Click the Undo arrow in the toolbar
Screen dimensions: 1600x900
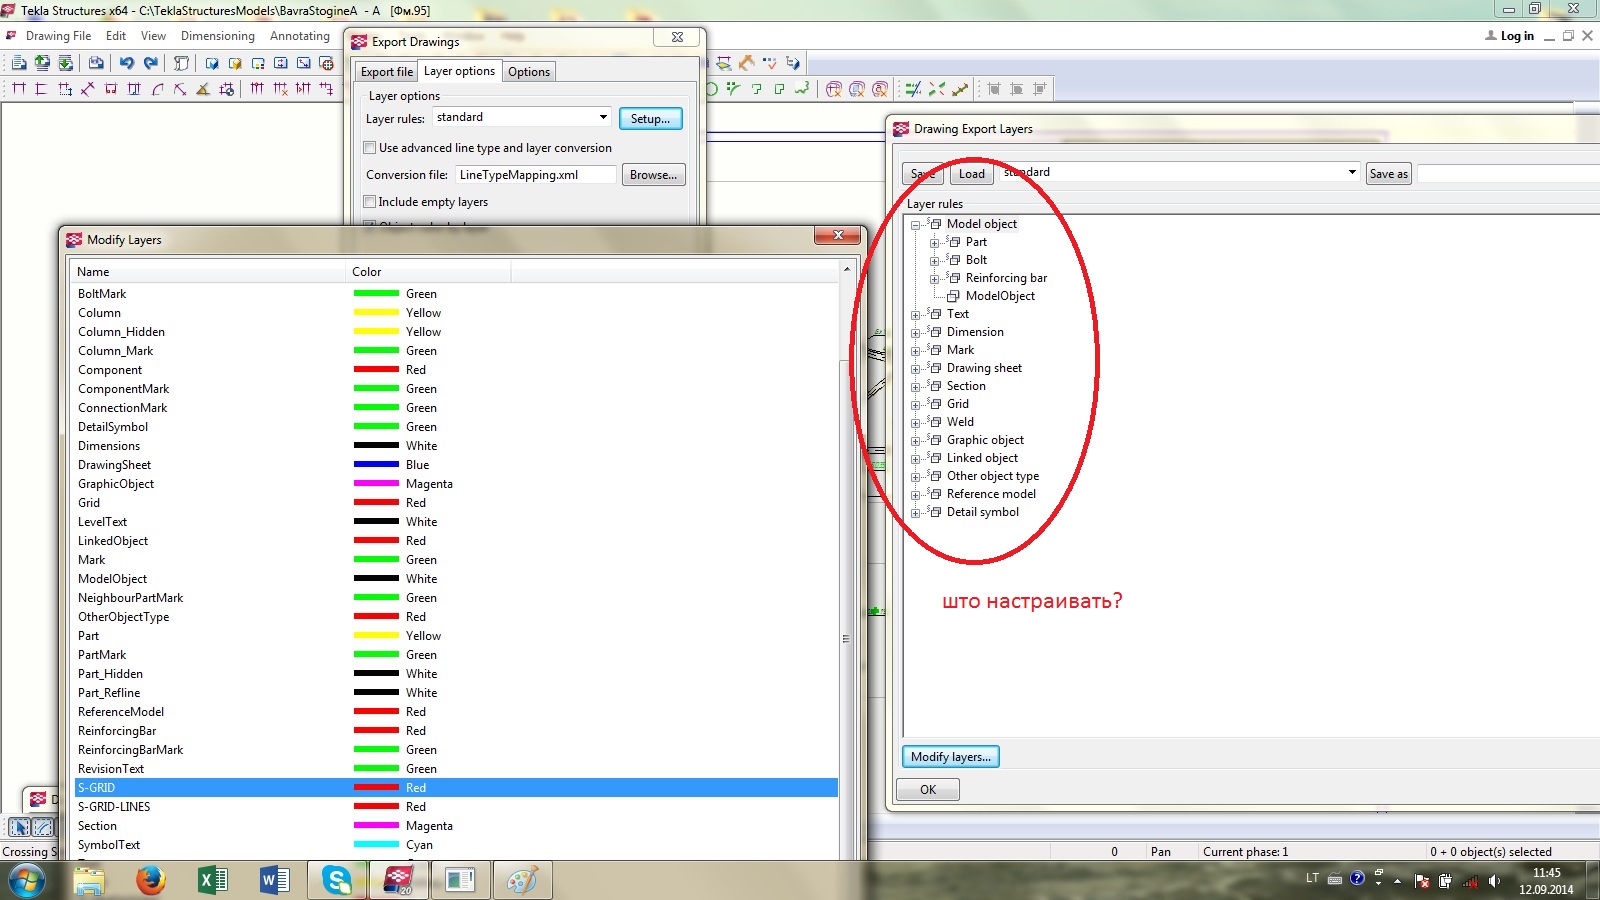click(127, 63)
